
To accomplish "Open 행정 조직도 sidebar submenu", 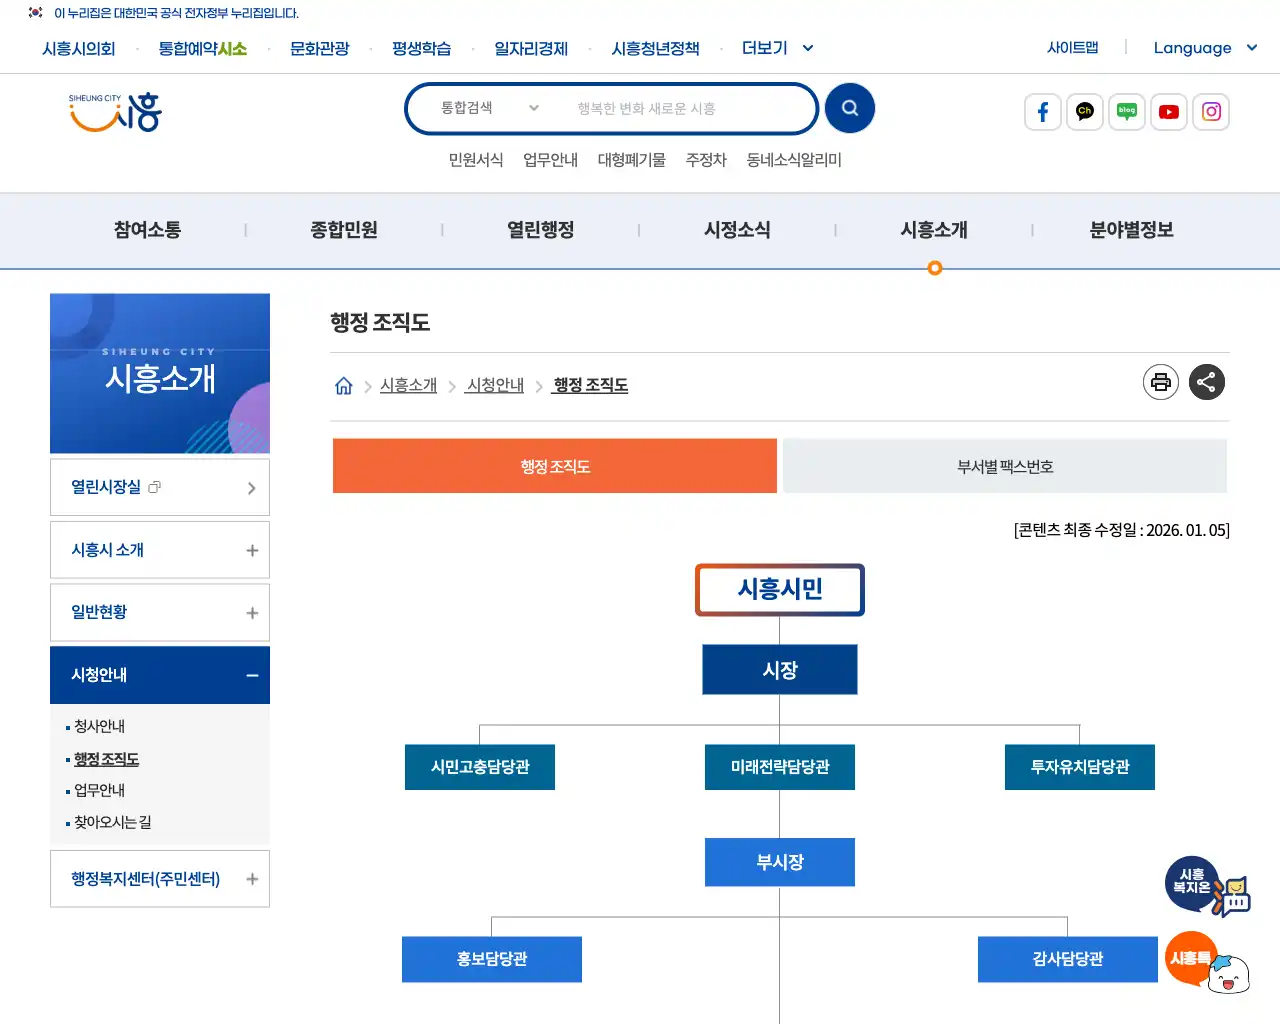I will [107, 759].
